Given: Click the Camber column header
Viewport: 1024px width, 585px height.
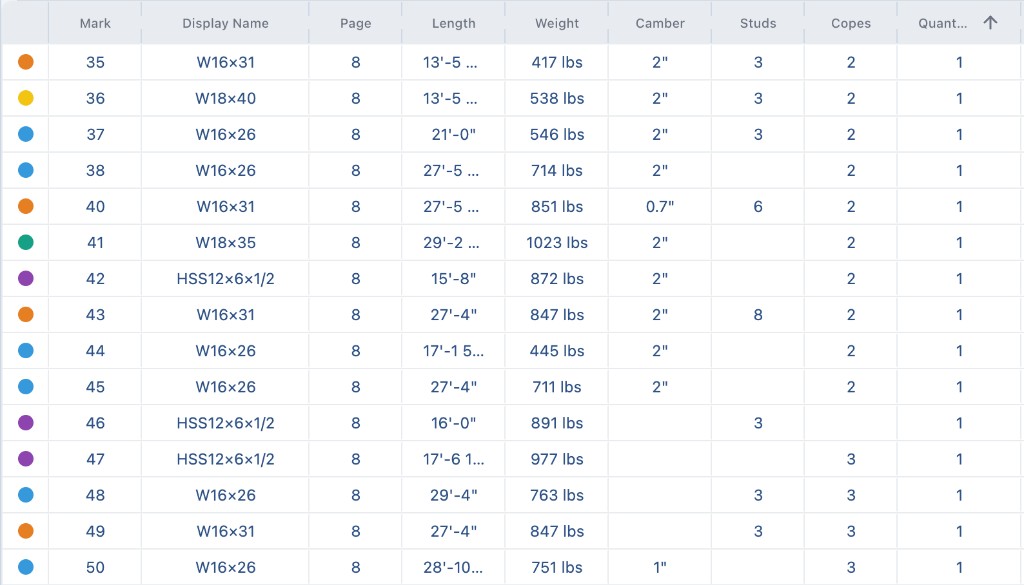Looking at the screenshot, I should coord(660,24).
